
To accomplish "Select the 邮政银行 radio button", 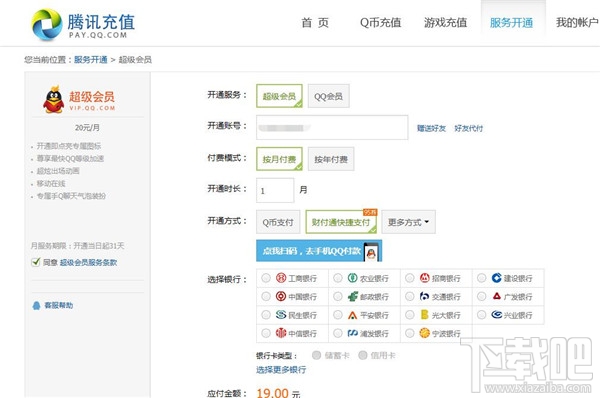I will (x=338, y=296).
